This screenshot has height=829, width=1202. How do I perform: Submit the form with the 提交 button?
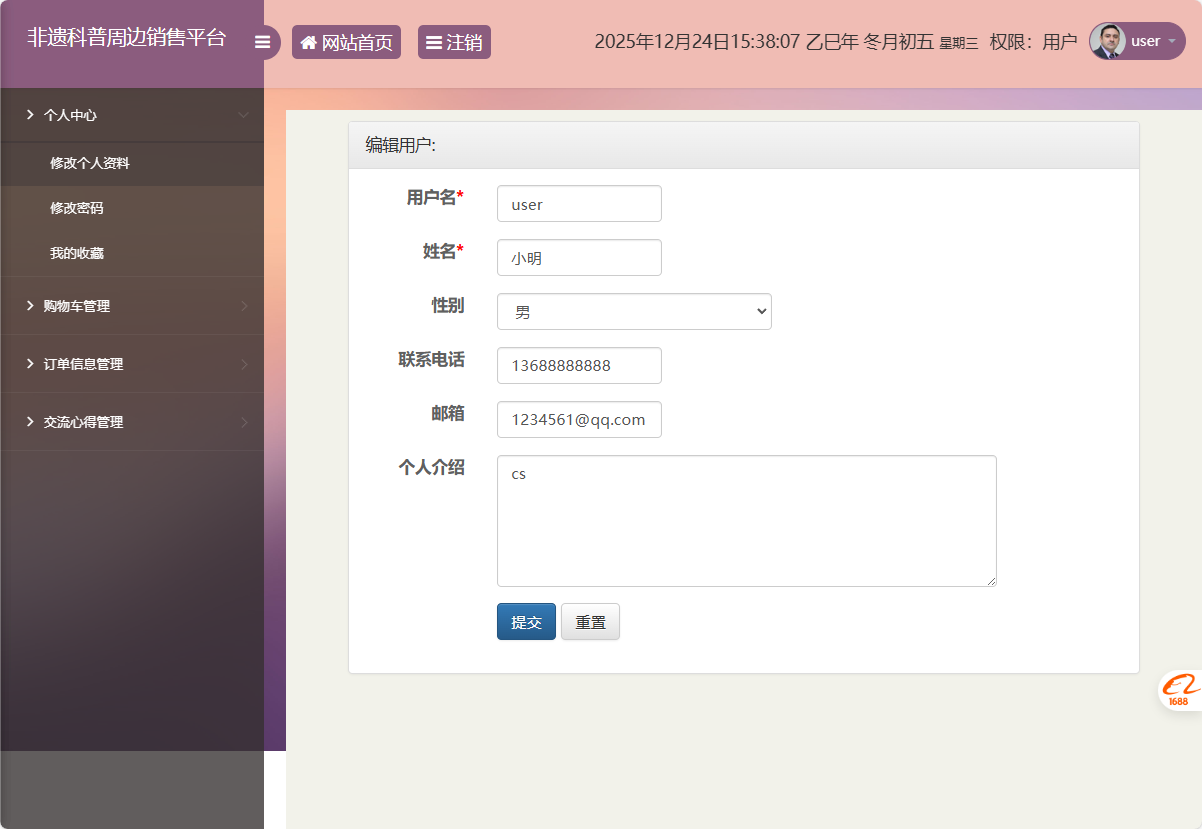pos(526,621)
